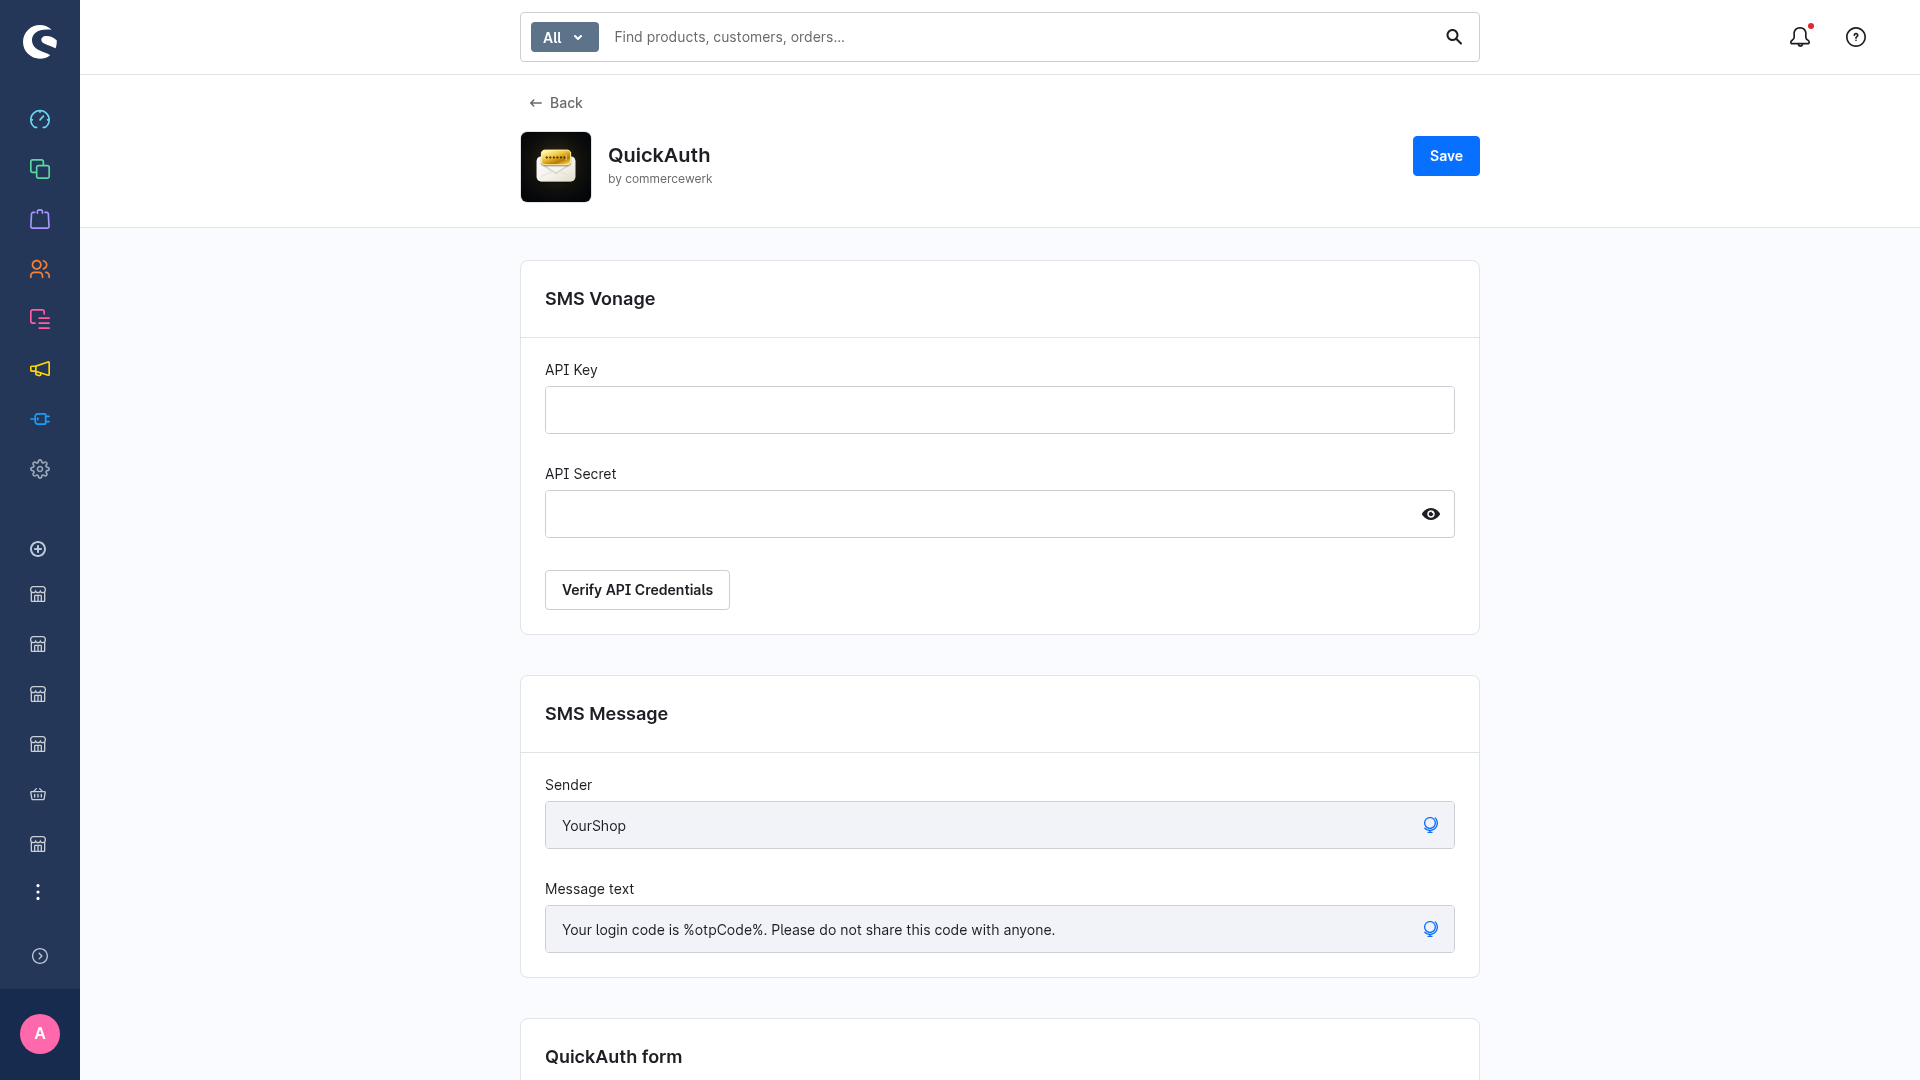
Task: Open the basket sales channel icon
Action: click(x=38, y=794)
